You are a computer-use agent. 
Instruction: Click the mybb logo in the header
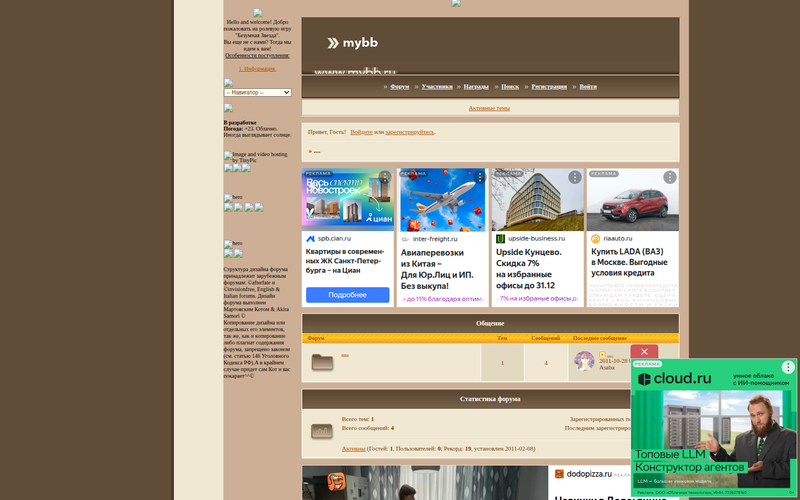tap(352, 43)
